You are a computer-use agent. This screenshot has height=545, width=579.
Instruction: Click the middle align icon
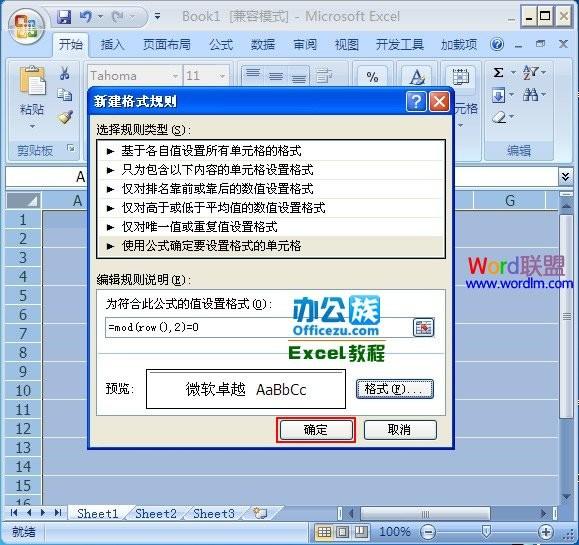(276, 76)
